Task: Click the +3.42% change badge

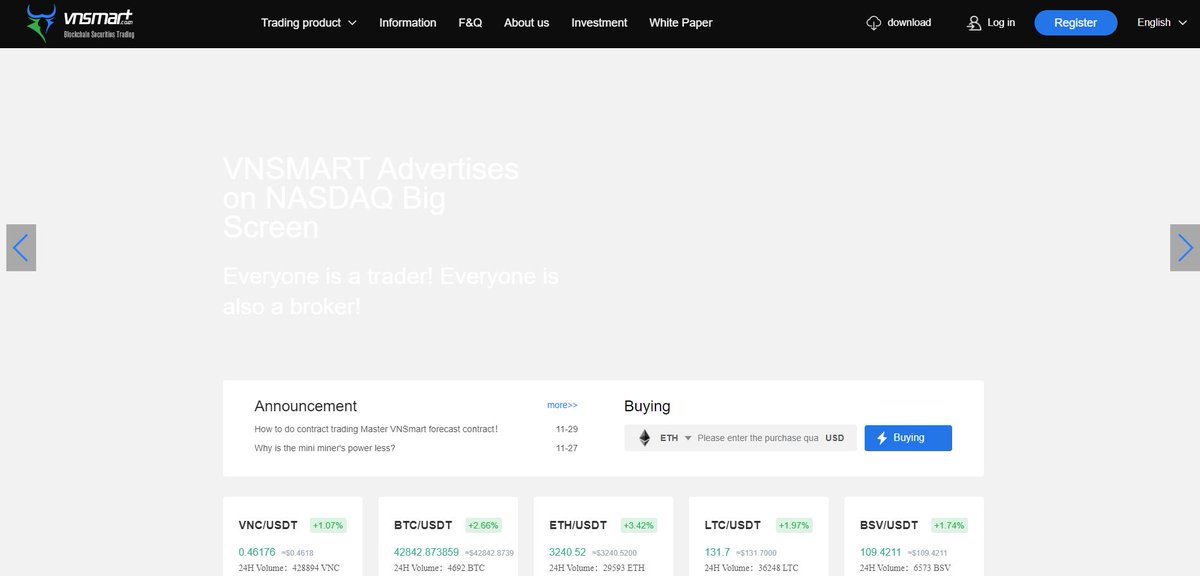Action: [638, 525]
